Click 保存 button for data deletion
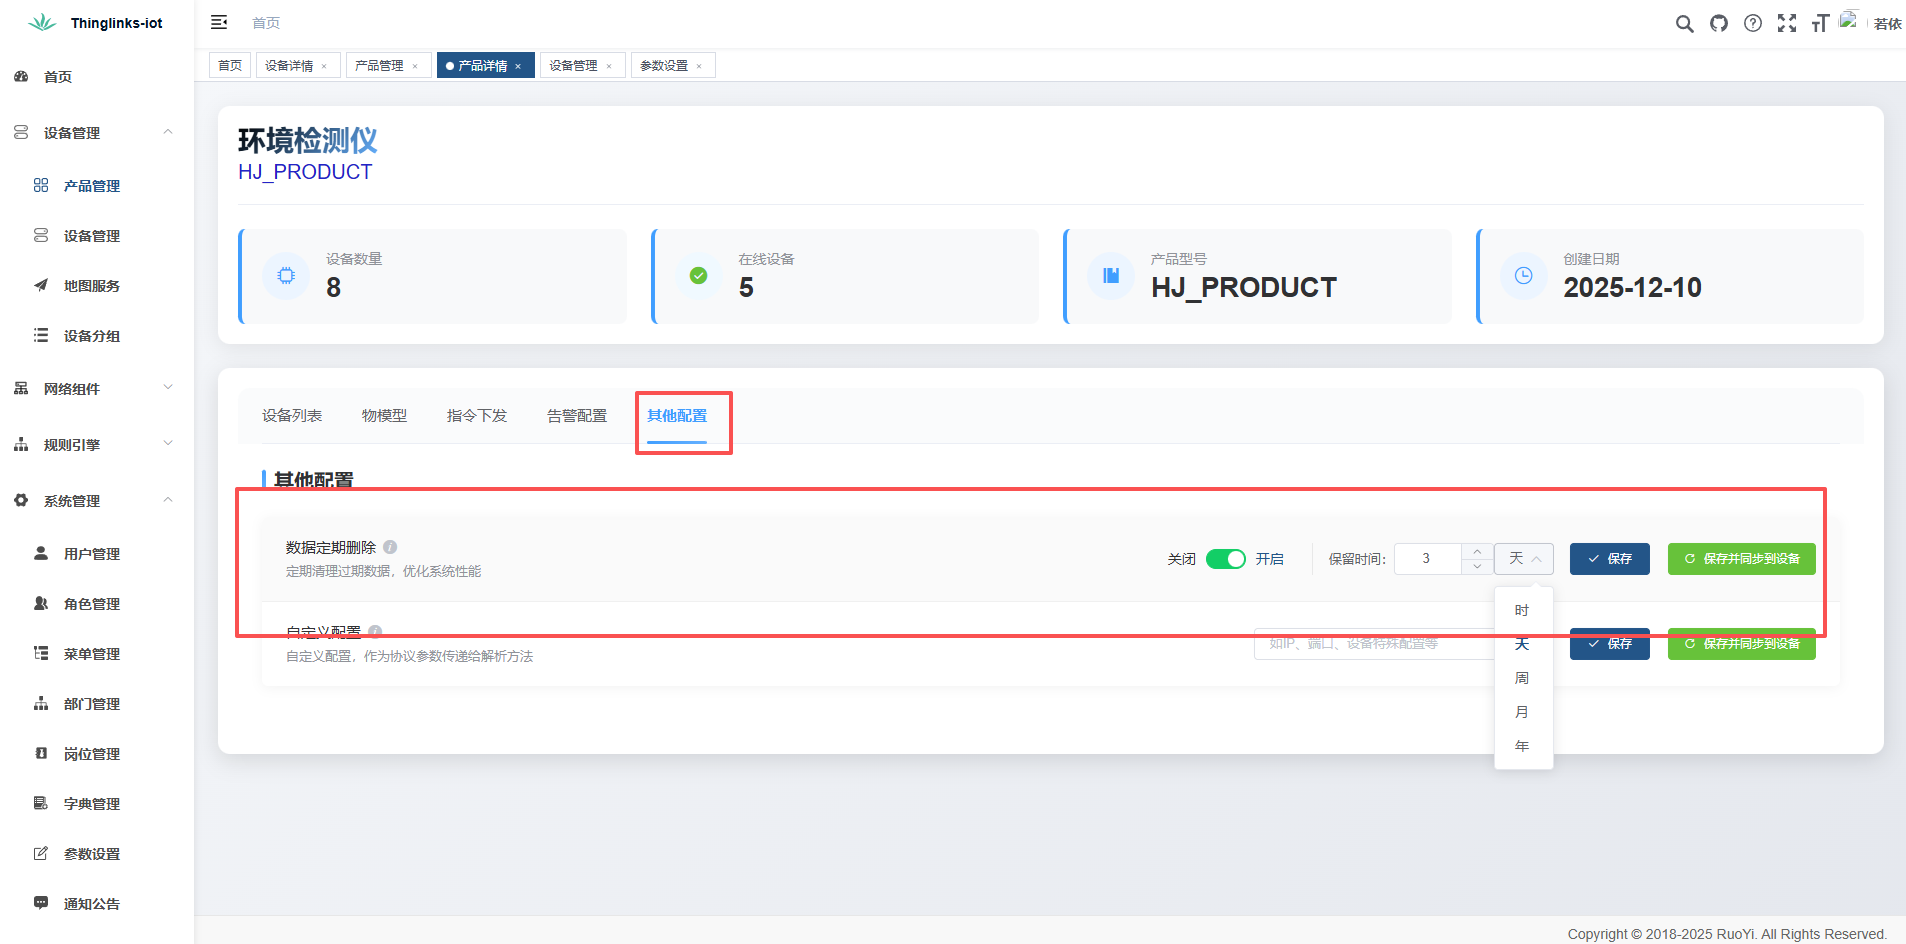 [1609, 559]
